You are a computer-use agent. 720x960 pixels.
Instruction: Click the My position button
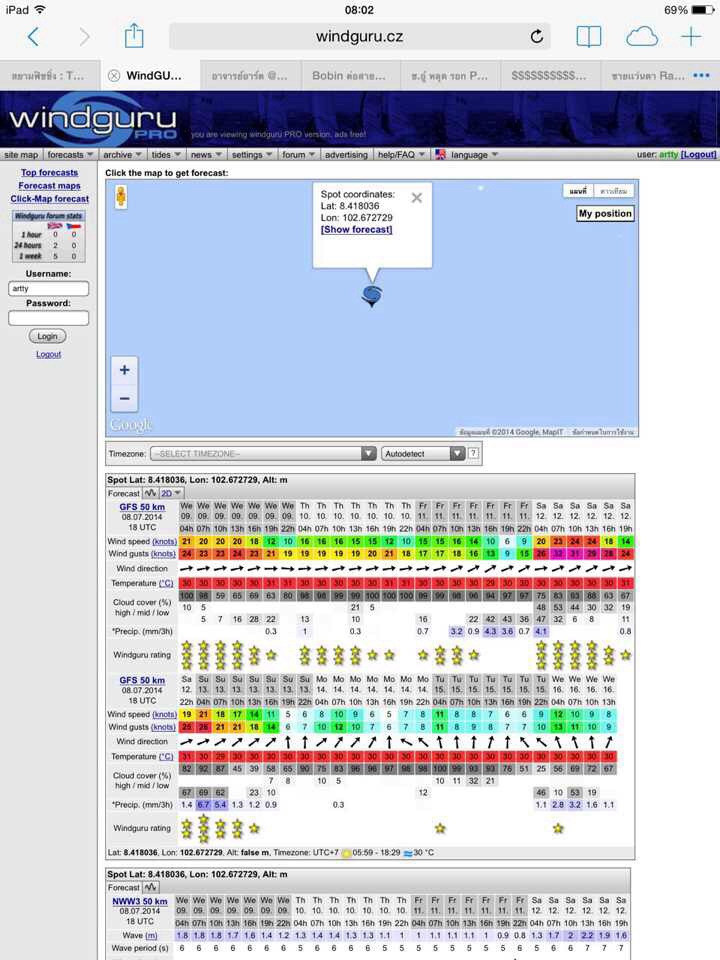point(605,214)
